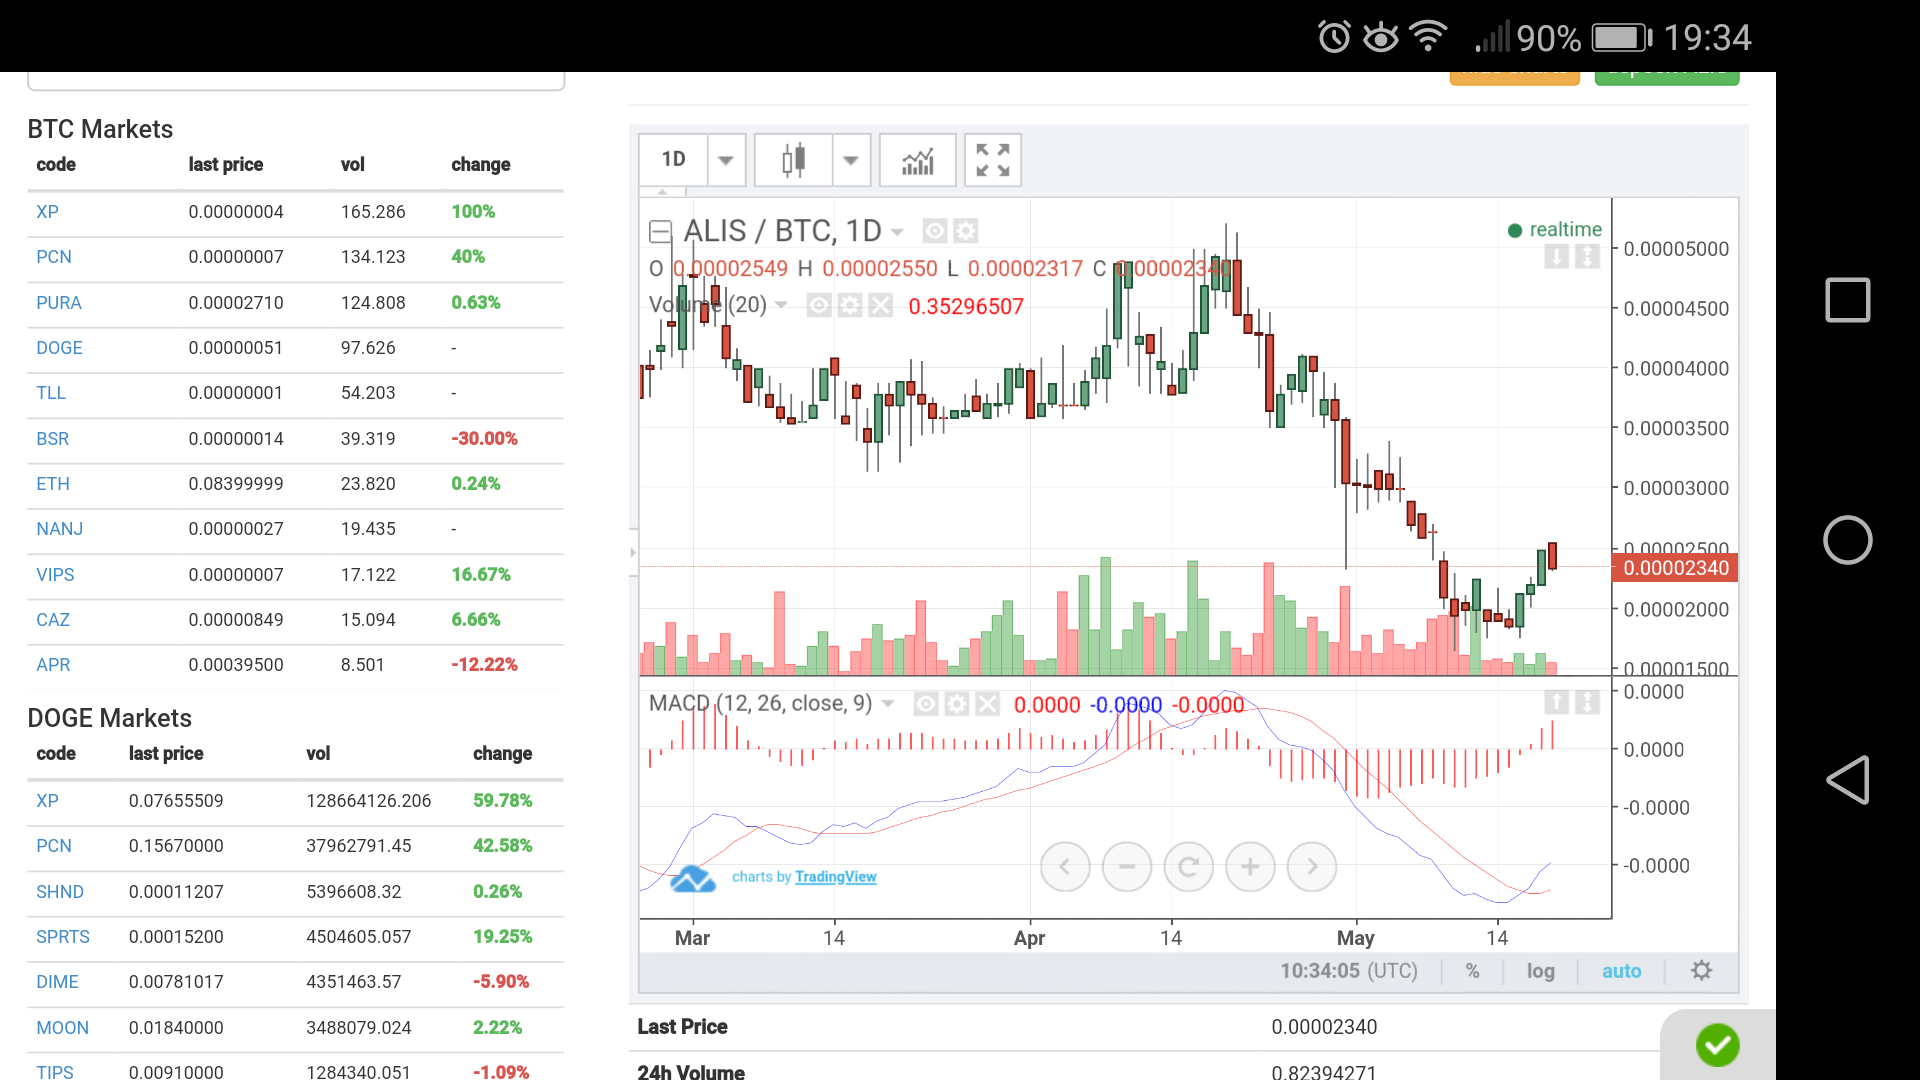Viewport: 1920px width, 1080px height.
Task: Click the chart reset refresh button
Action: 1188,867
